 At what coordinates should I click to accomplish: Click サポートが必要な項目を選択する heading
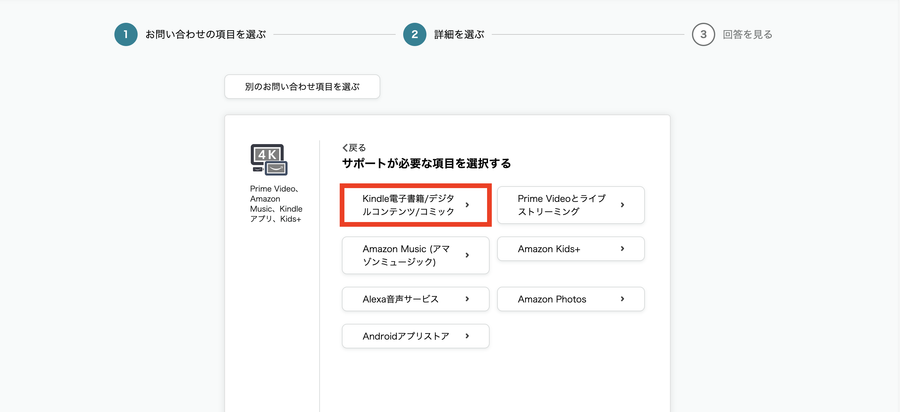426,164
